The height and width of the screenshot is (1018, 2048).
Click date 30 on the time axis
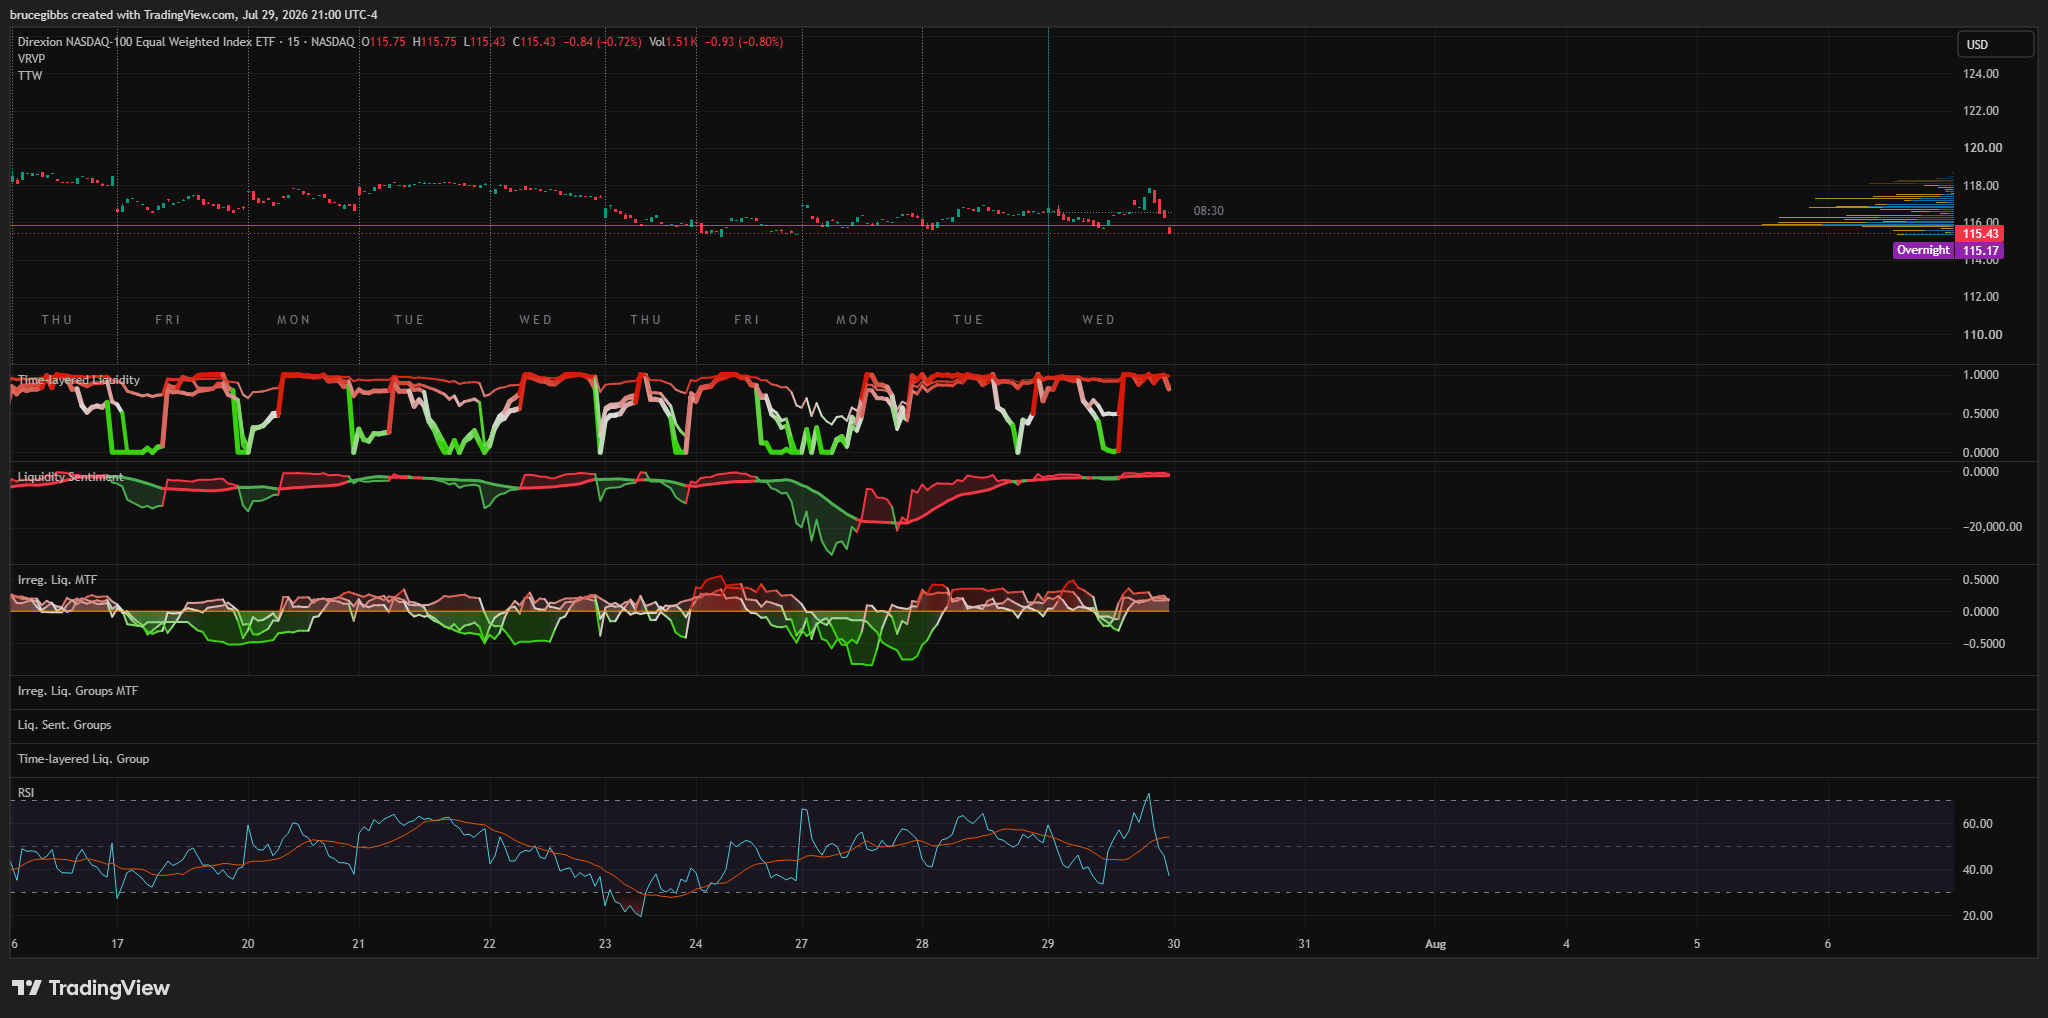1174,944
